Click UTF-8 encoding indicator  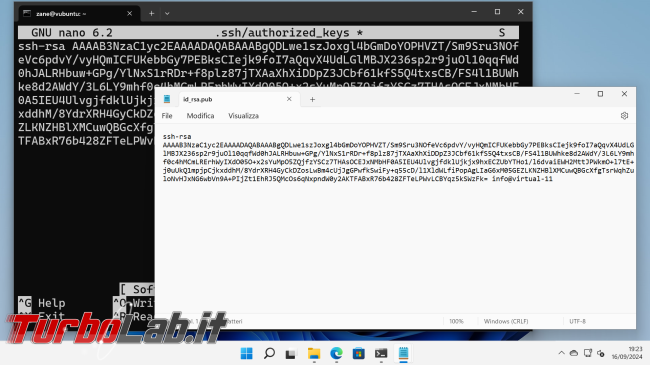pos(577,321)
